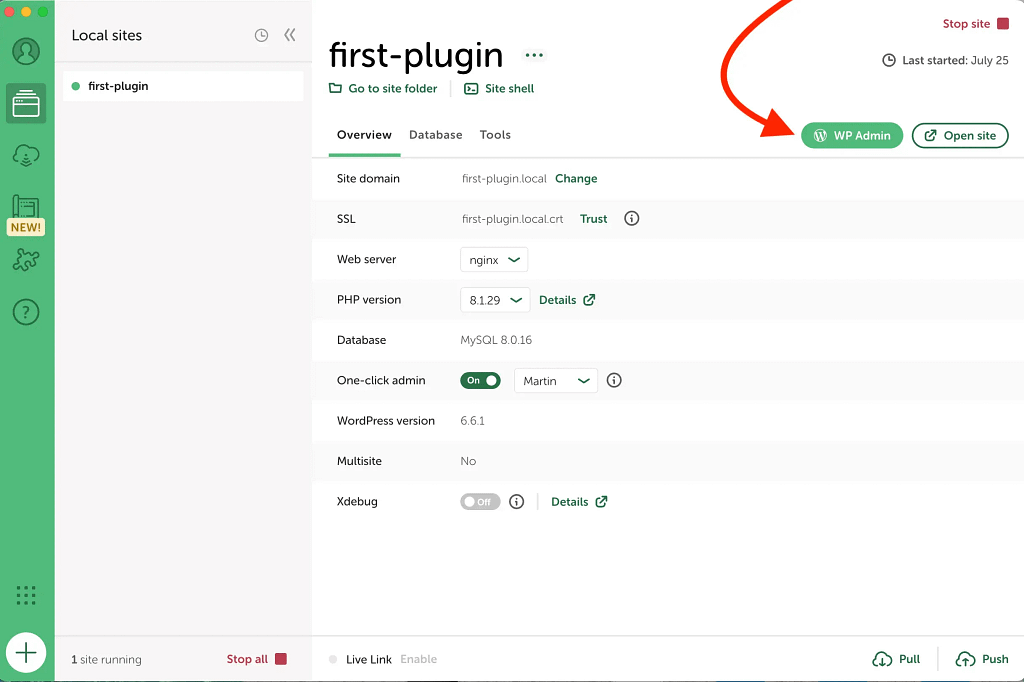Click the Xdebug info icon

coord(517,502)
